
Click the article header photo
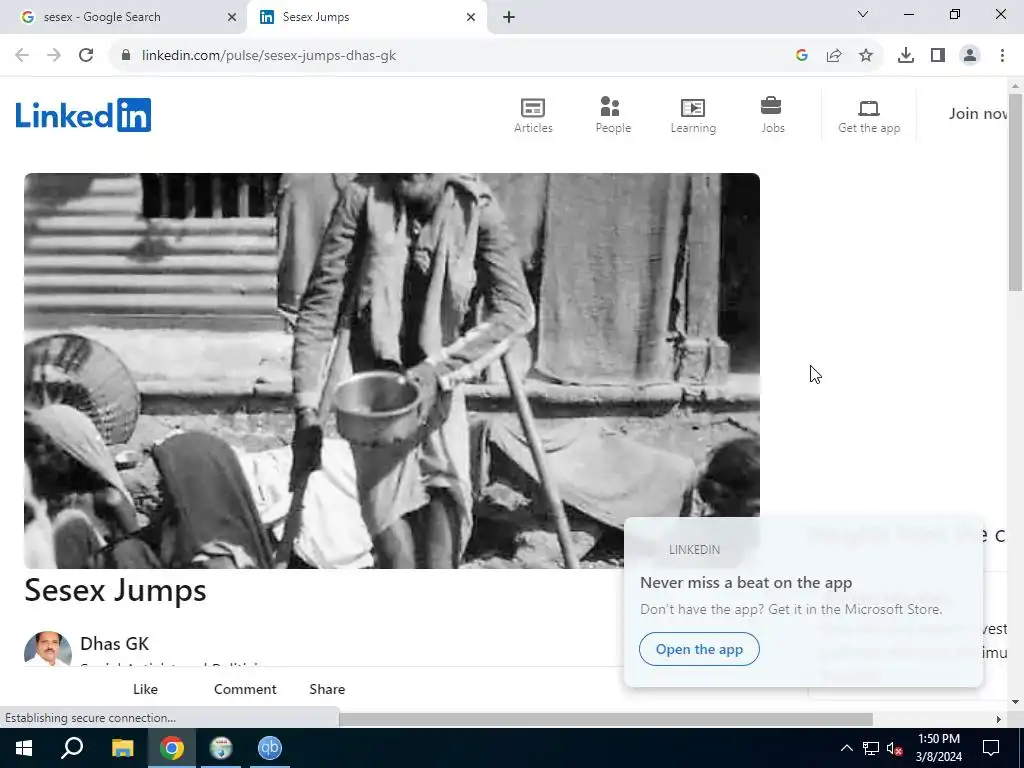click(x=392, y=370)
